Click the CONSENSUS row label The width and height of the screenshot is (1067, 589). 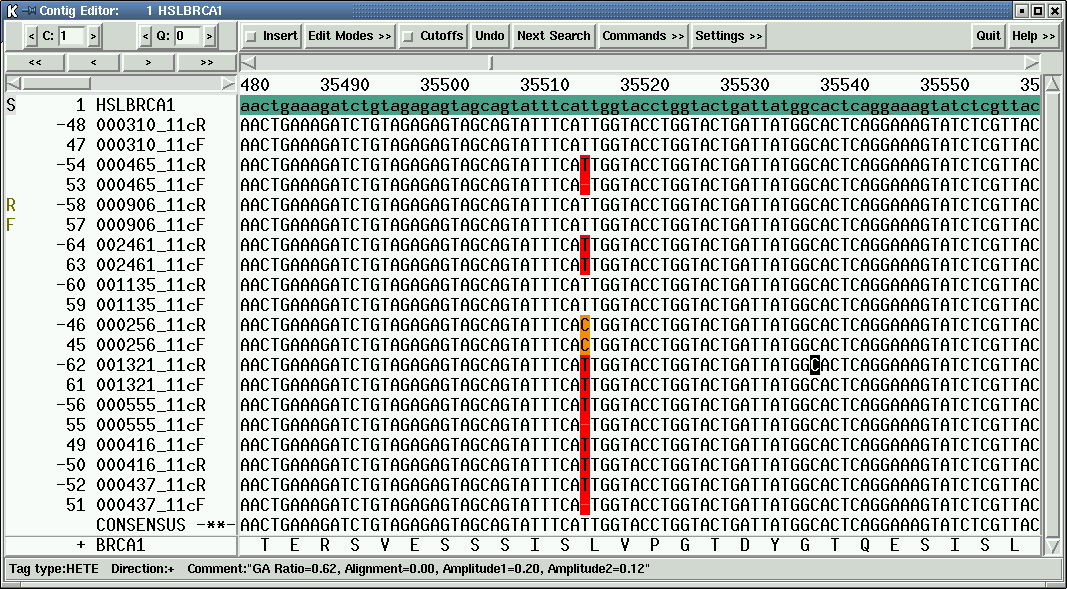(141, 525)
